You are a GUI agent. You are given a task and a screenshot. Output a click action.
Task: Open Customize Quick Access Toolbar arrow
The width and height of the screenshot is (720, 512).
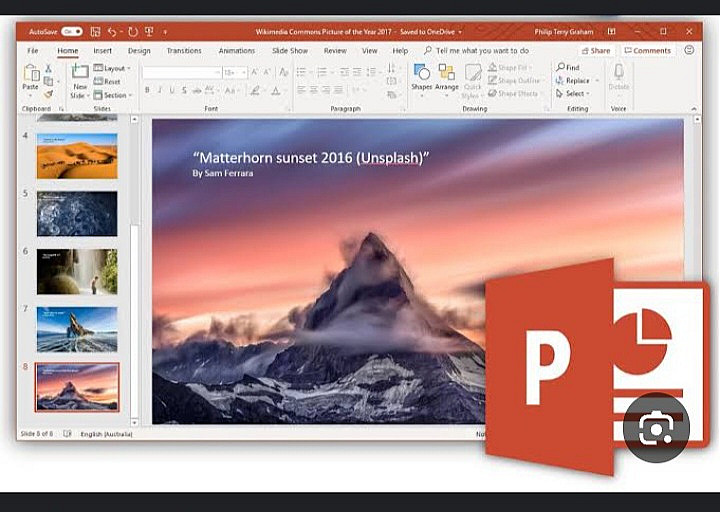(x=165, y=32)
